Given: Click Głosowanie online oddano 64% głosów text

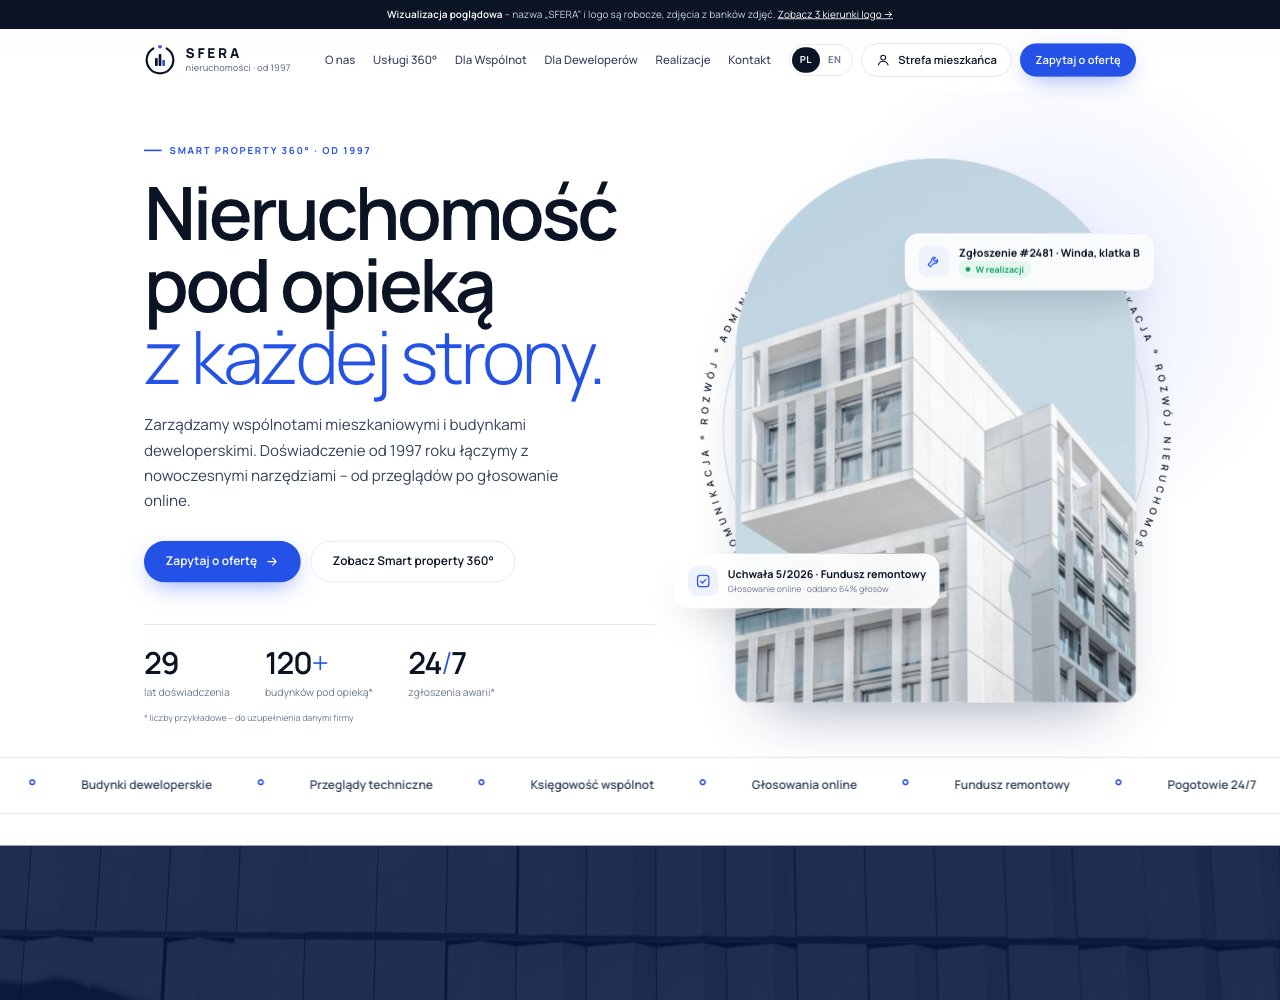Looking at the screenshot, I should pyautogui.click(x=808, y=589).
